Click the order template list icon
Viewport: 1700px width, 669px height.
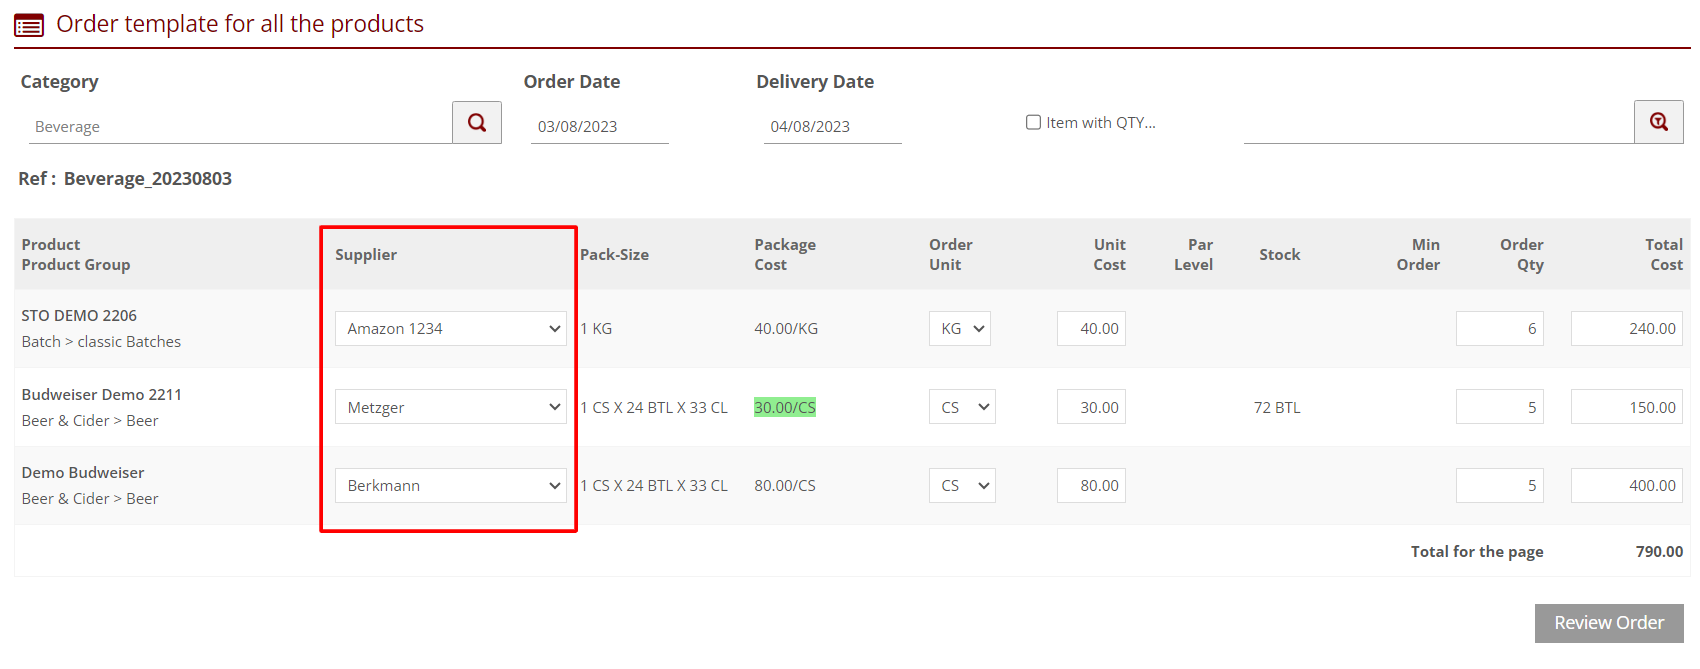[29, 25]
